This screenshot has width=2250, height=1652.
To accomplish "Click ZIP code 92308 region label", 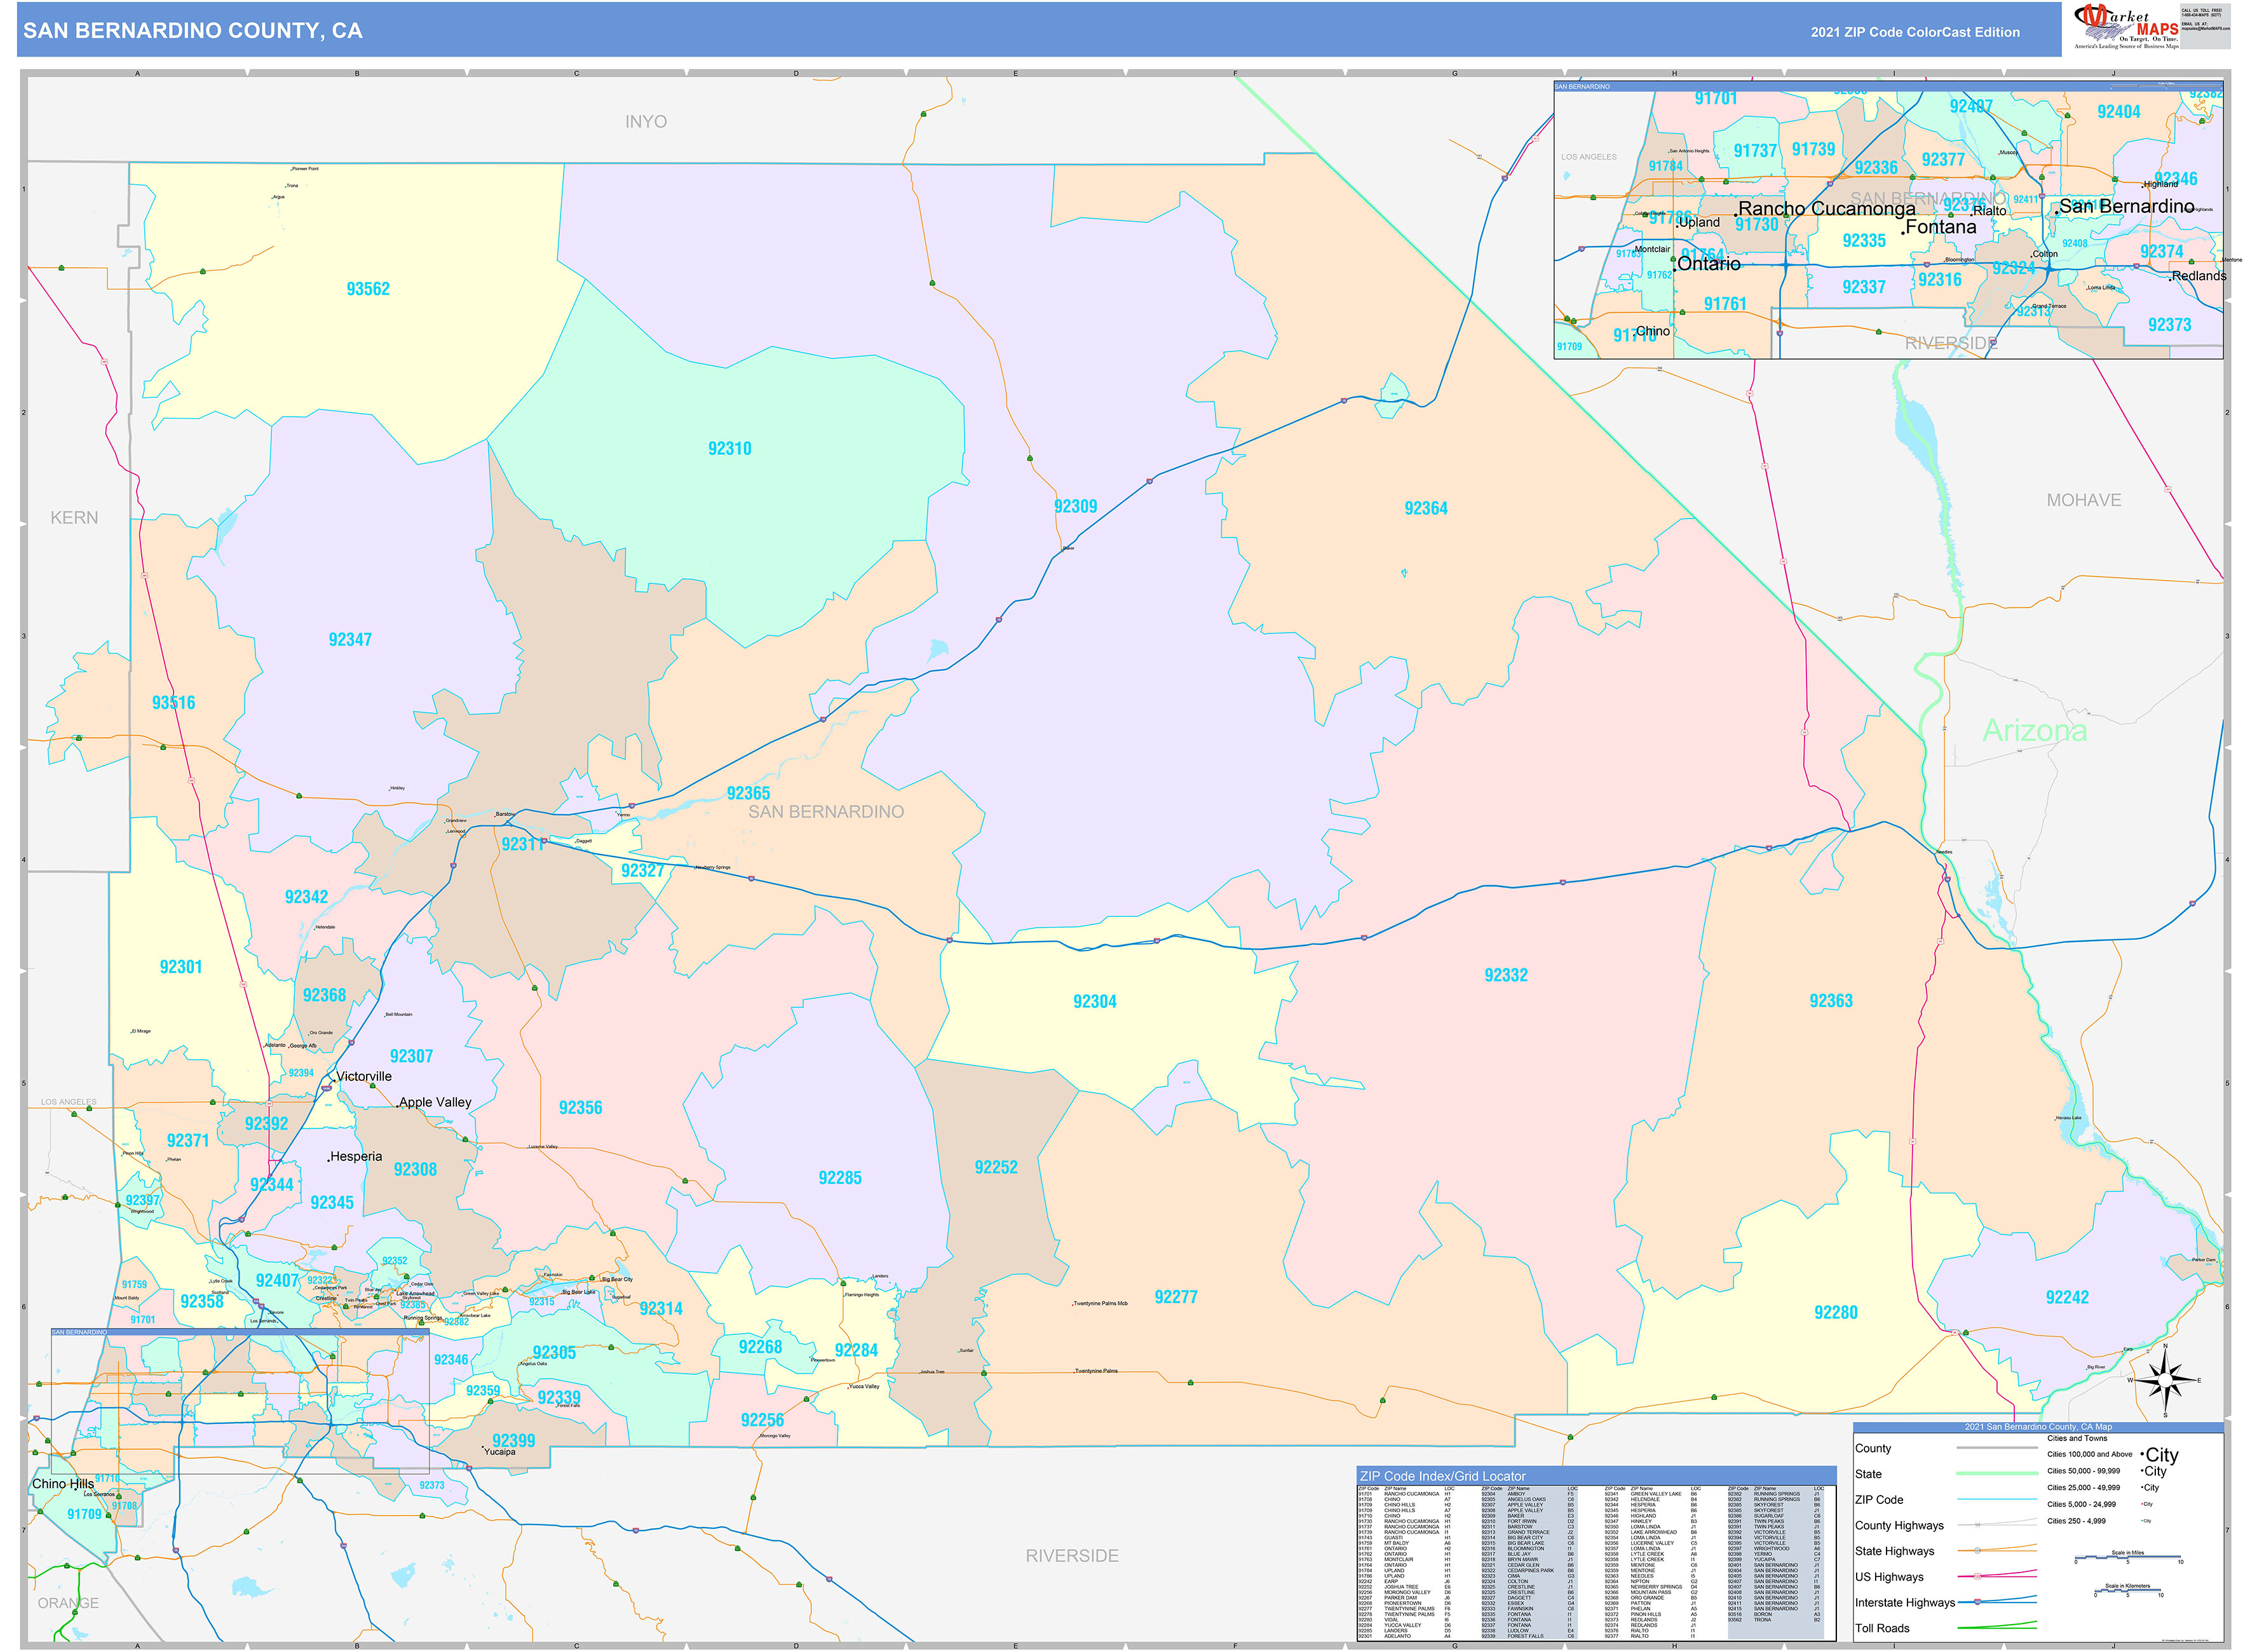I will 415,1169.
